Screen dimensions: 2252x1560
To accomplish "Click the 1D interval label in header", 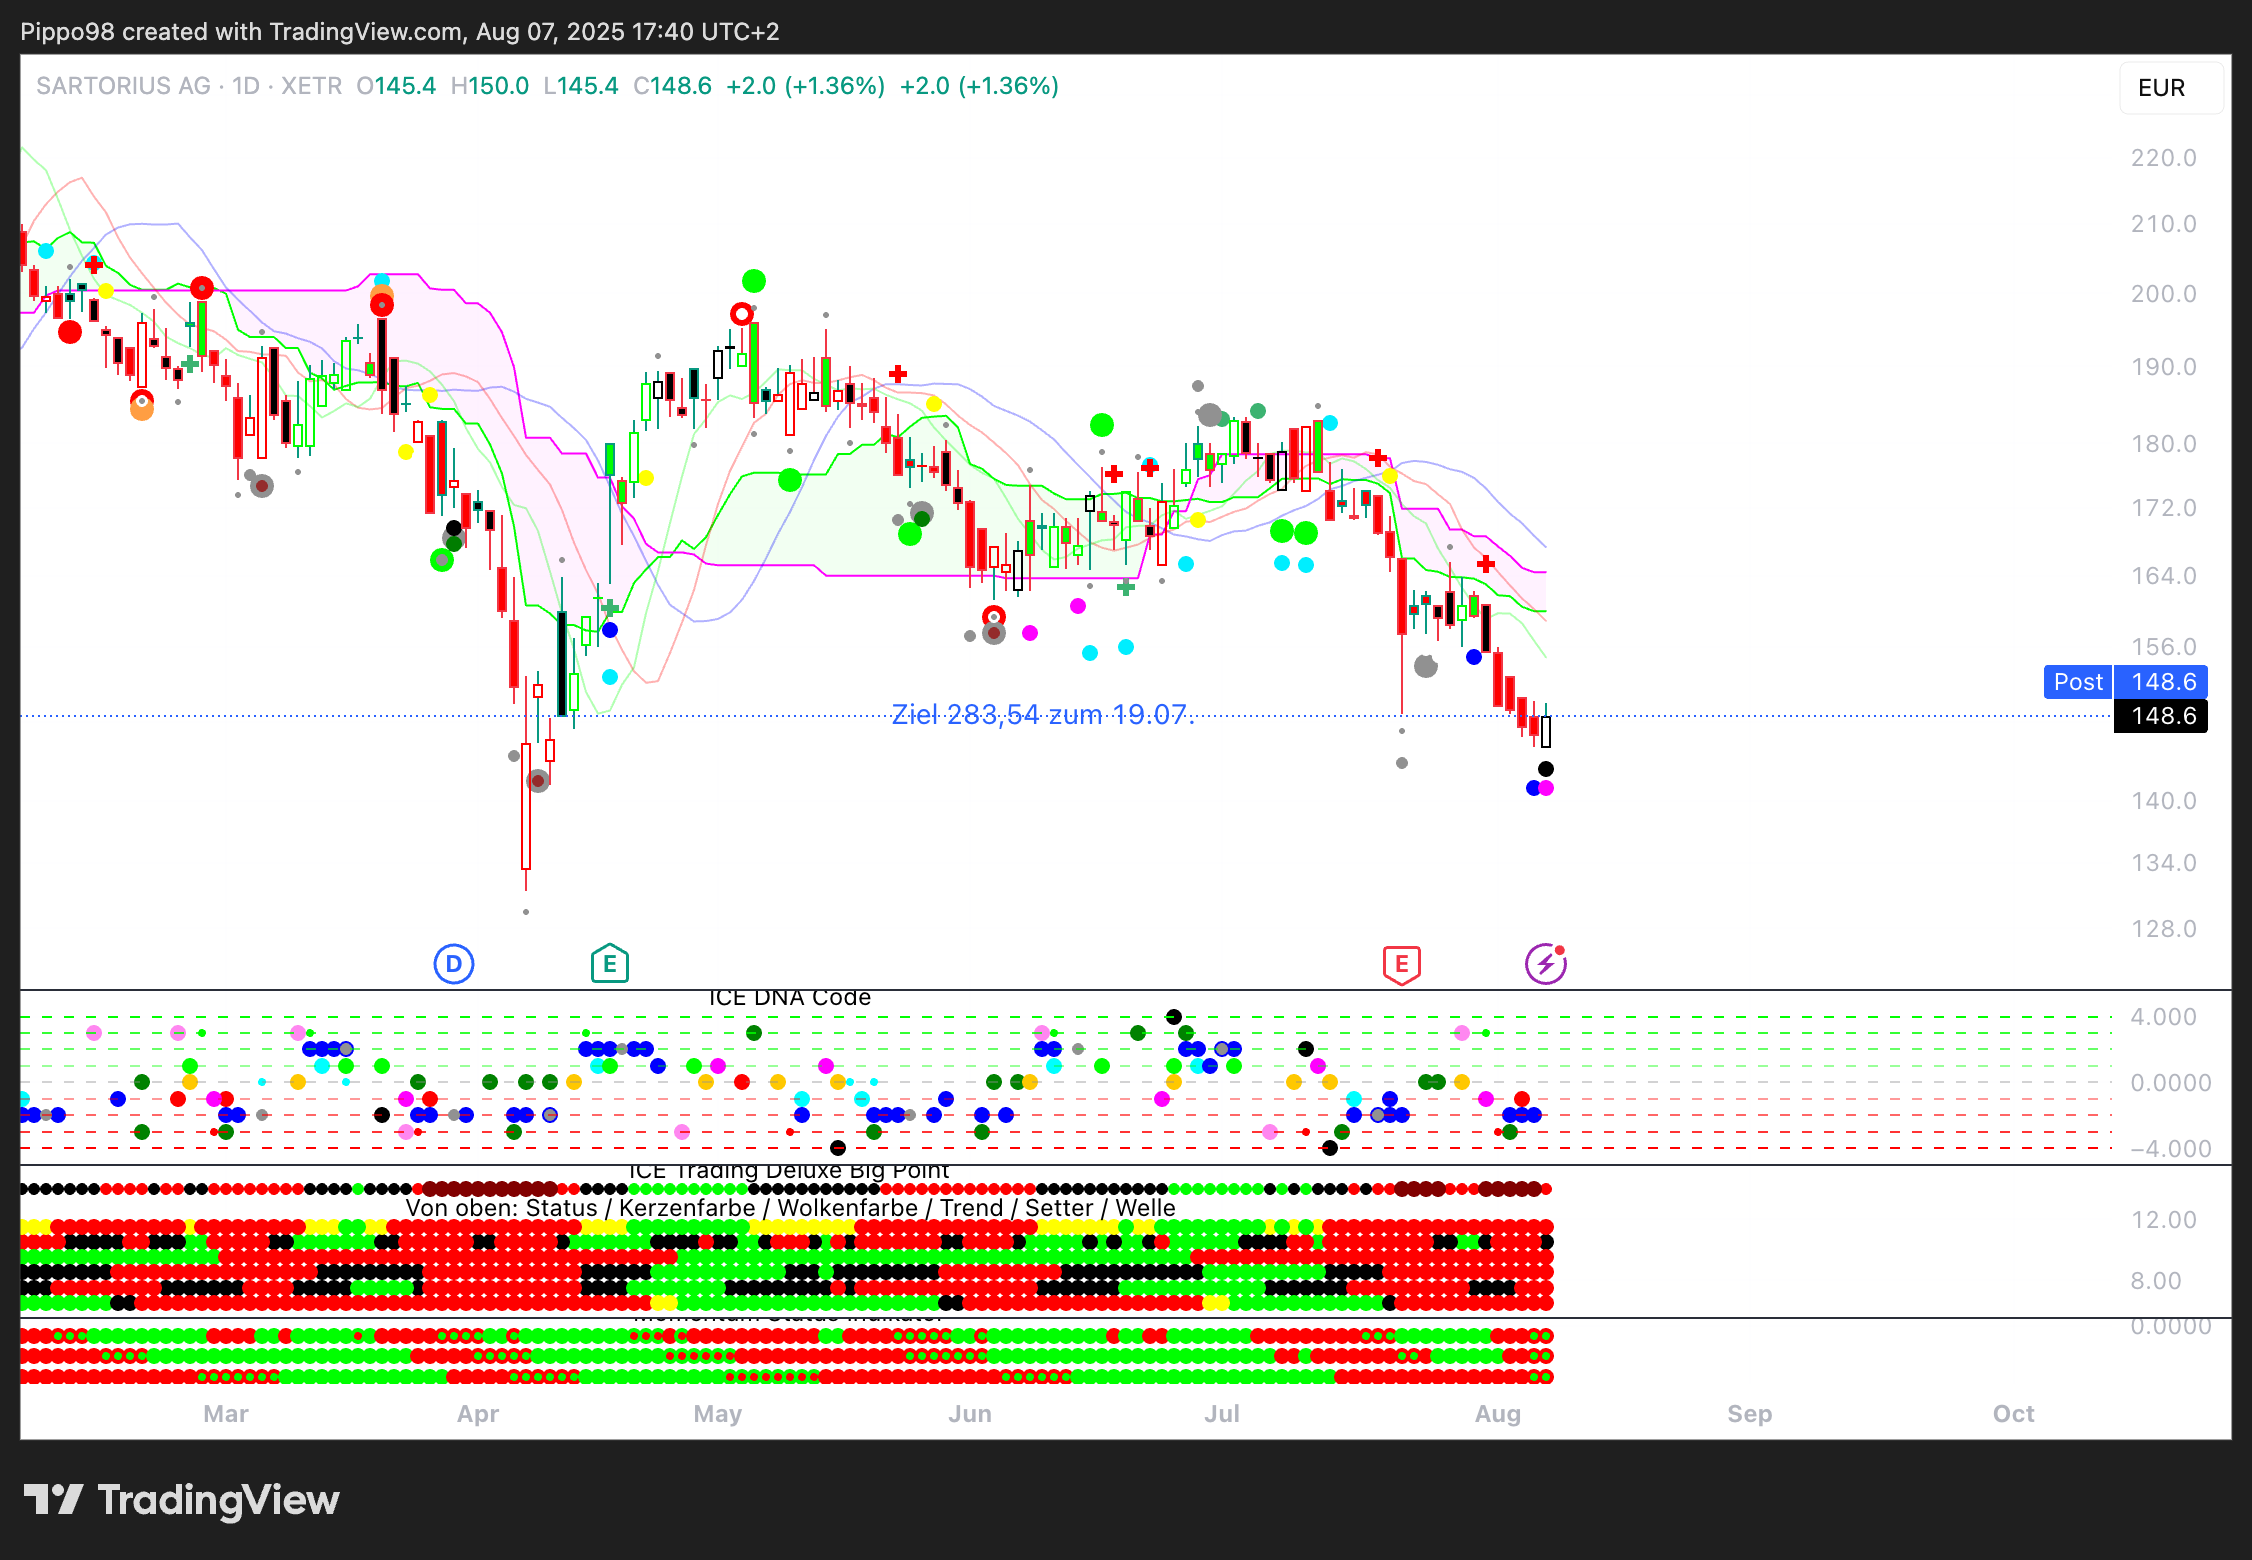I will coord(246,86).
